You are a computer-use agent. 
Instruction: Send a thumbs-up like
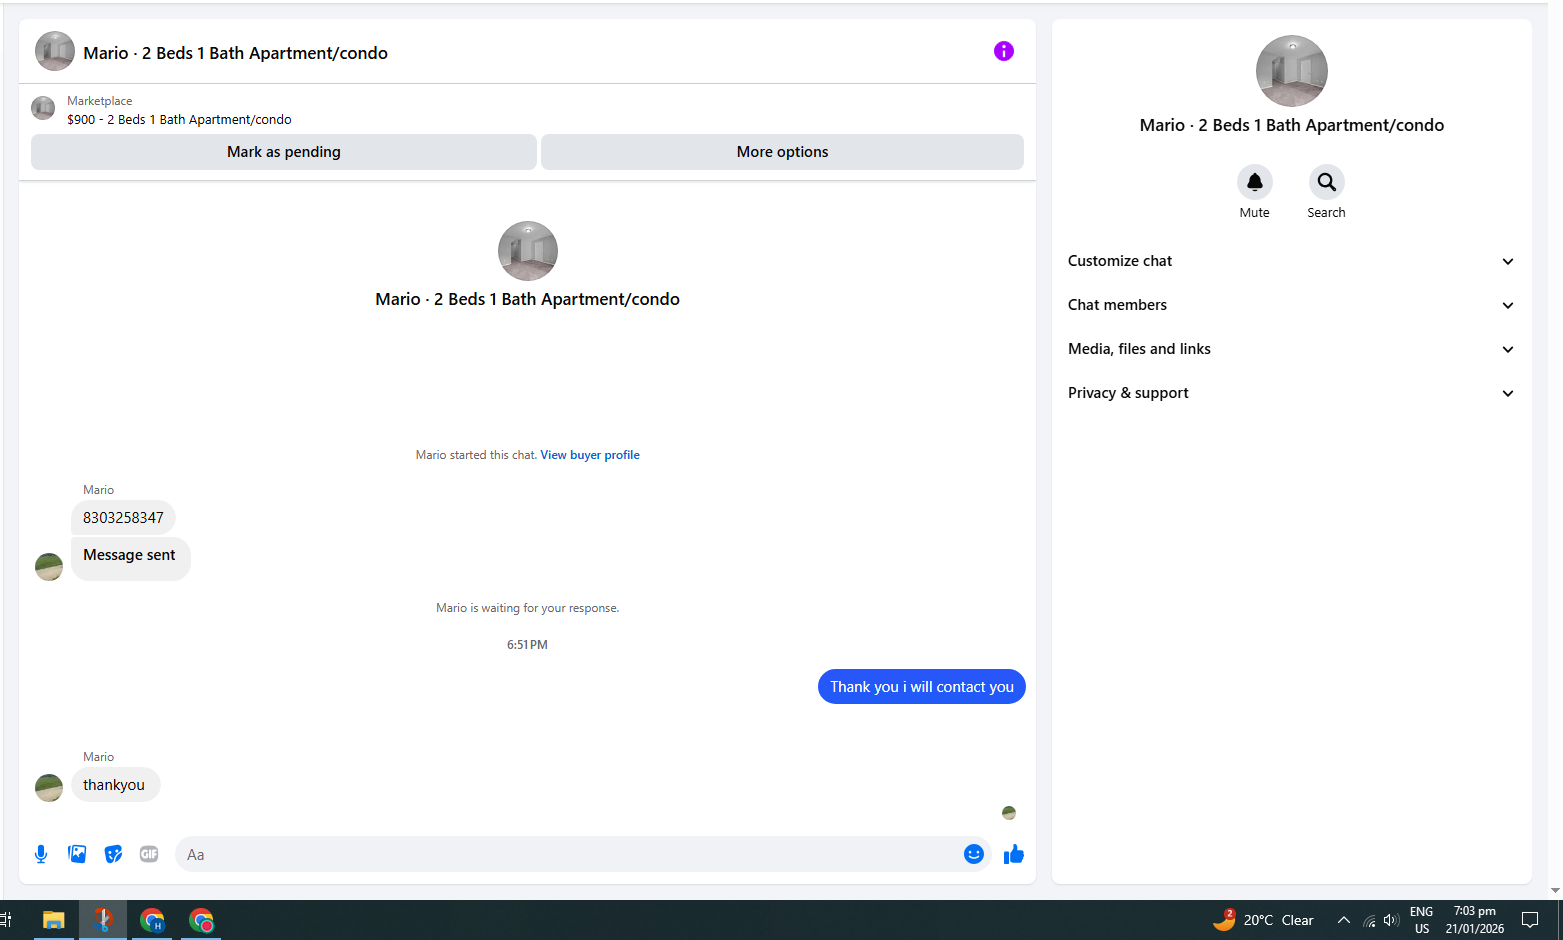tap(1014, 854)
